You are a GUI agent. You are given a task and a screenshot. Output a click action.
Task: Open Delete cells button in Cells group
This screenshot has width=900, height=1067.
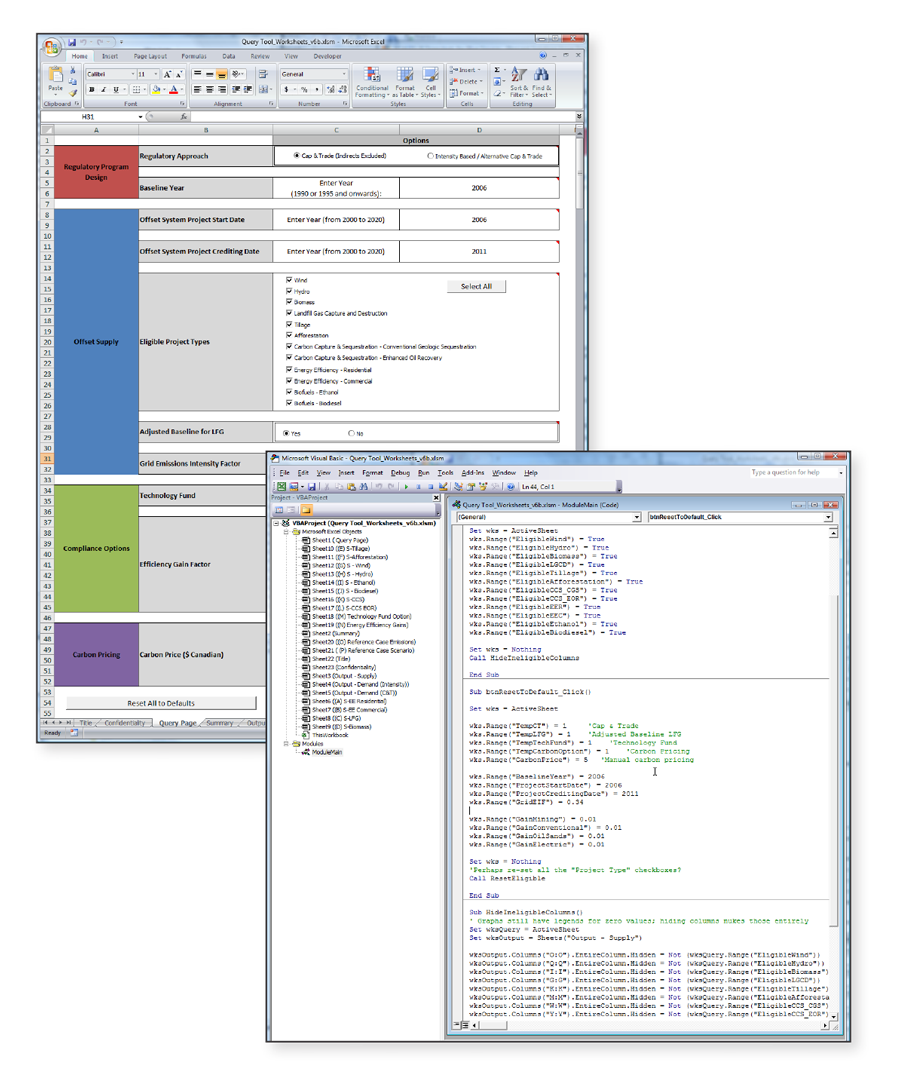pyautogui.click(x=467, y=82)
